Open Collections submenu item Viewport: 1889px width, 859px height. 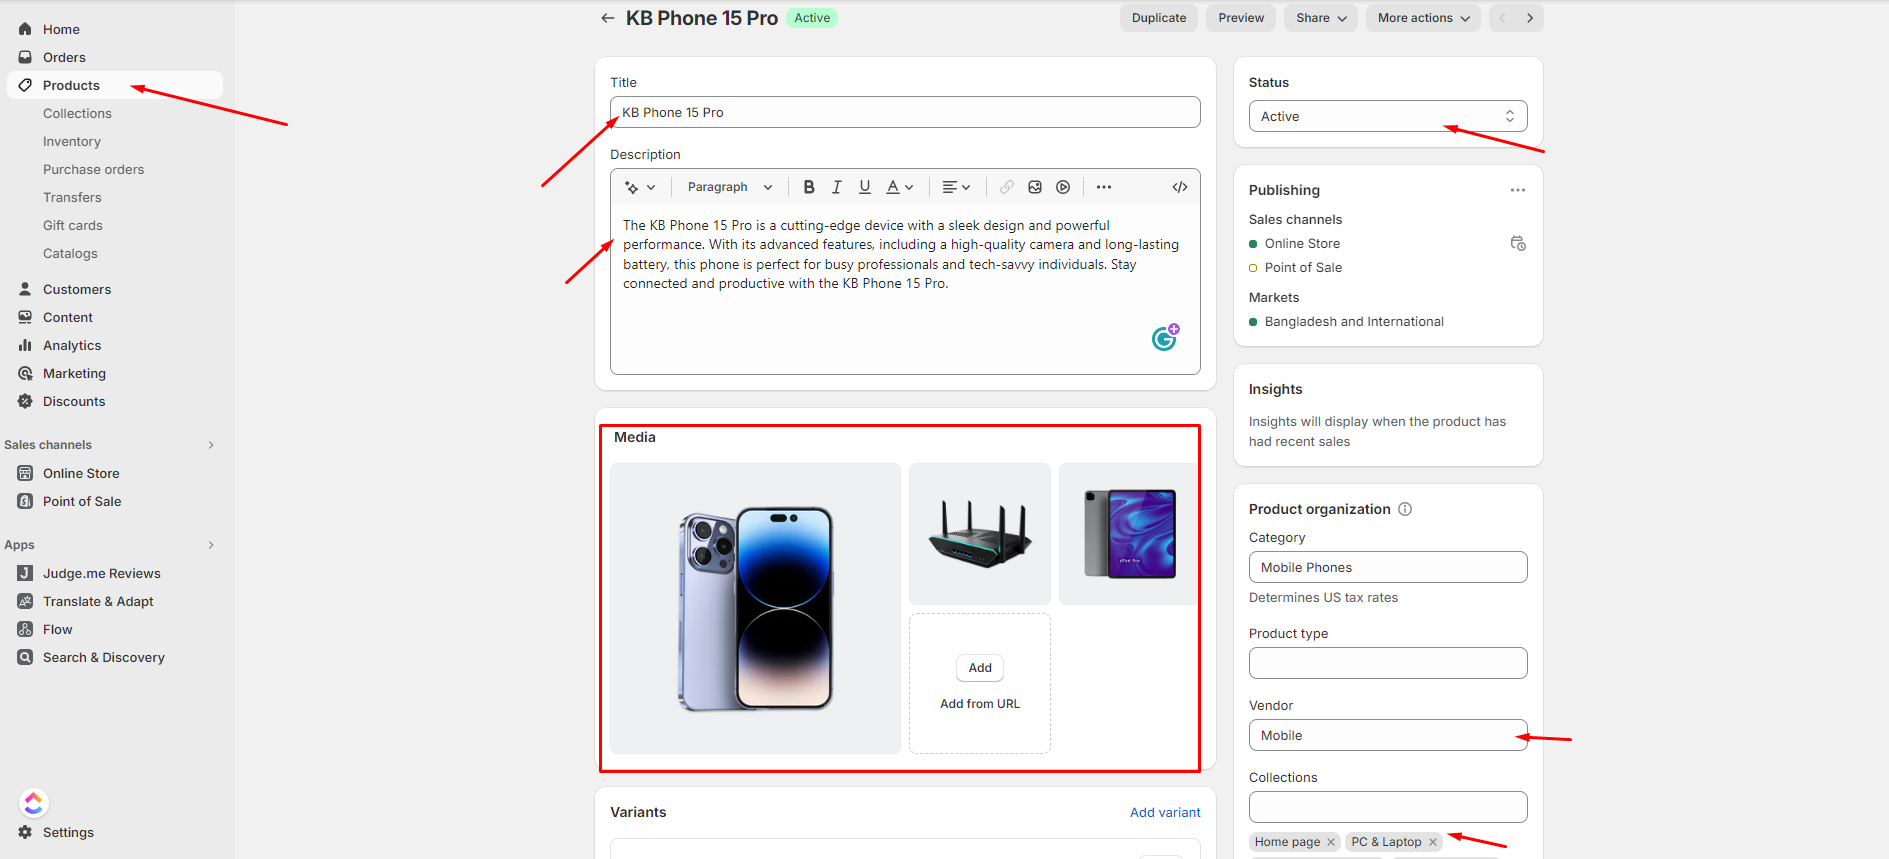pos(77,113)
